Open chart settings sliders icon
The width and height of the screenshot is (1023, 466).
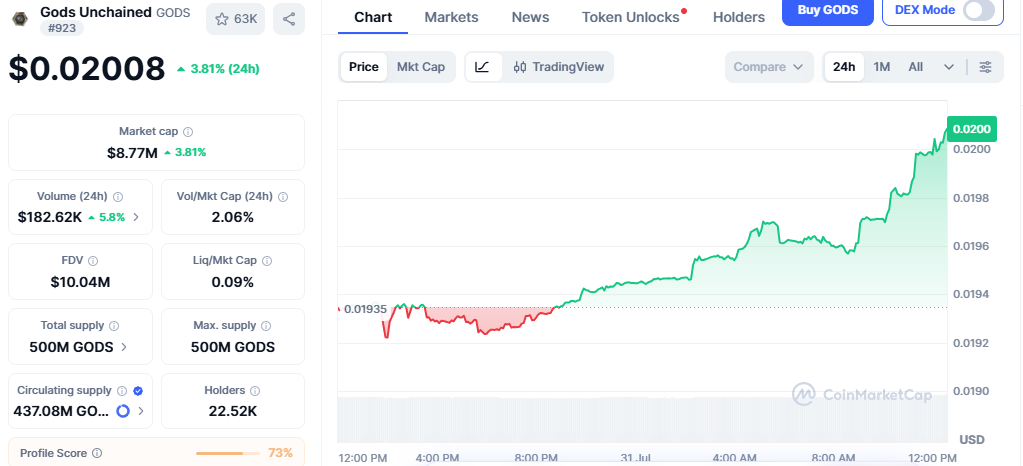pos(986,67)
